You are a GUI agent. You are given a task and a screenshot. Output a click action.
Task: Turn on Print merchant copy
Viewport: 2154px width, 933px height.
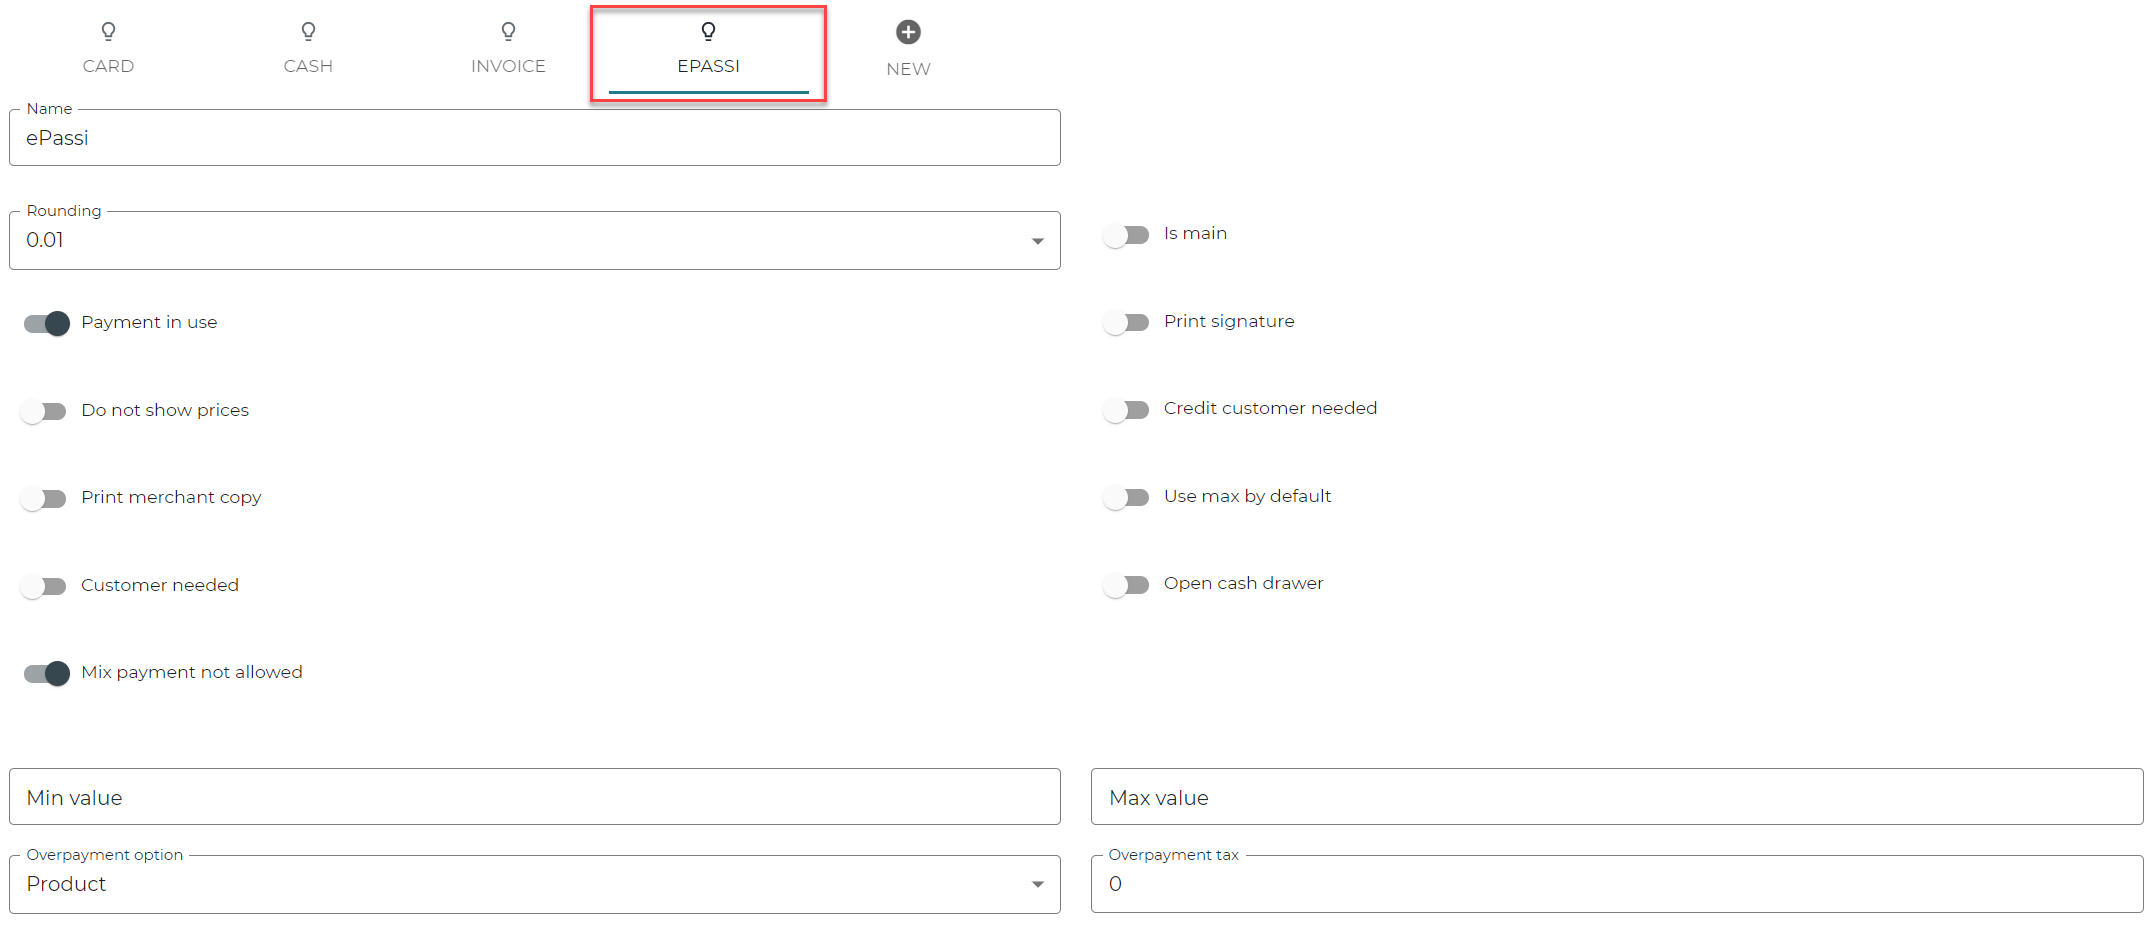(x=44, y=498)
